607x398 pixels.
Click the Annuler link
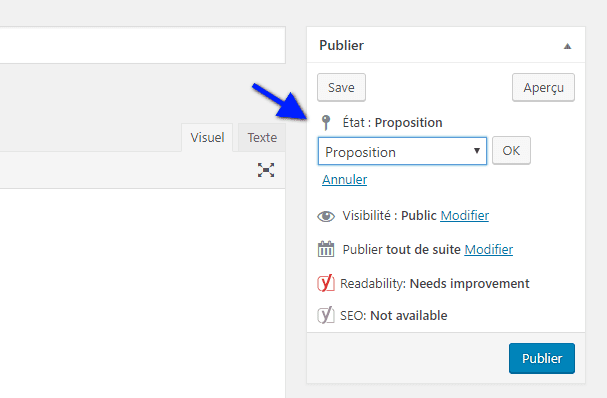tap(345, 180)
